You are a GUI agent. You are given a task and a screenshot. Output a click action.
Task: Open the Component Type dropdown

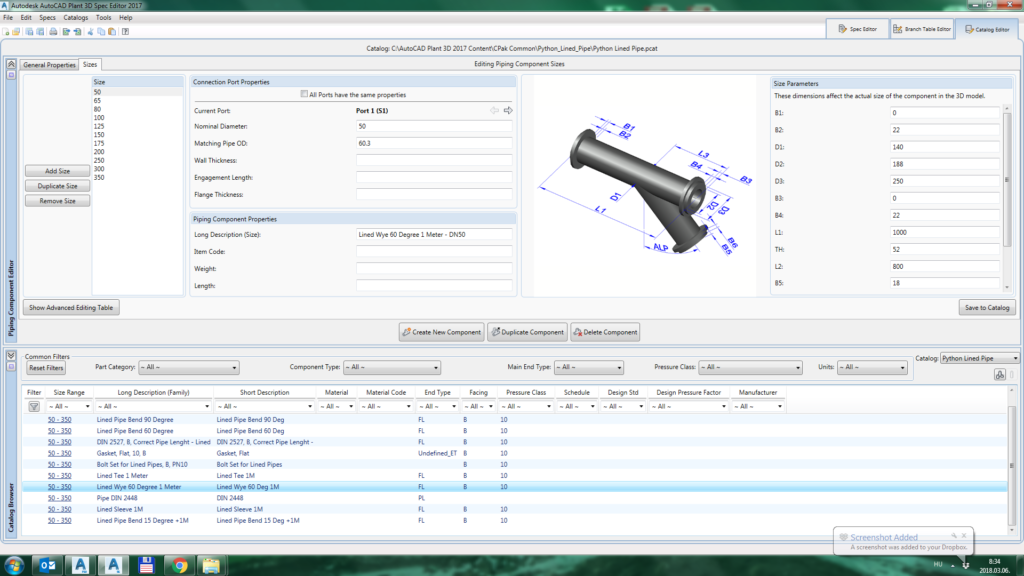click(x=392, y=368)
